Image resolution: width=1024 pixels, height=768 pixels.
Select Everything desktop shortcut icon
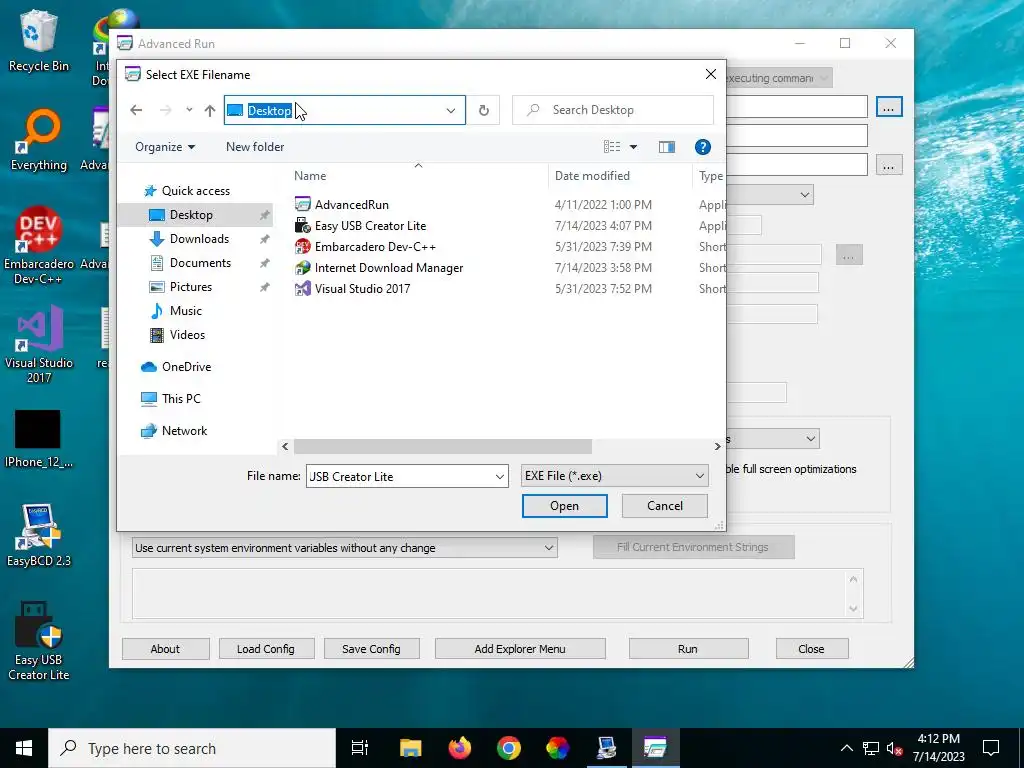click(x=39, y=140)
